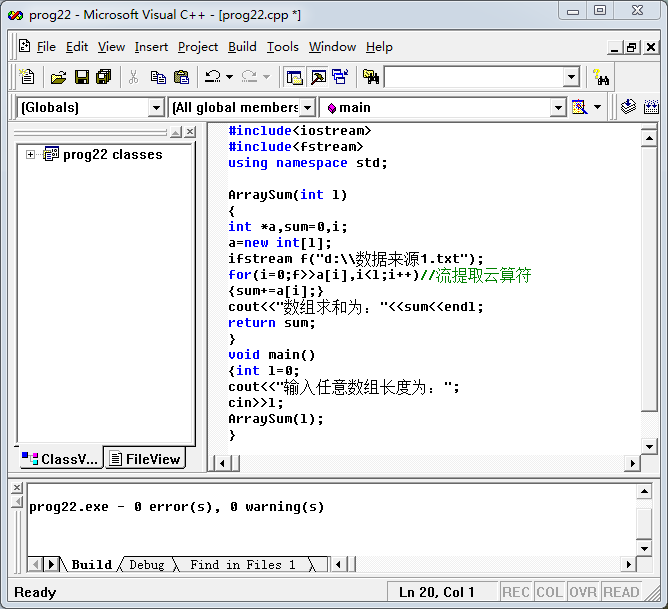Click the Search help binoculars icon
This screenshot has width=668, height=609.
click(601, 77)
